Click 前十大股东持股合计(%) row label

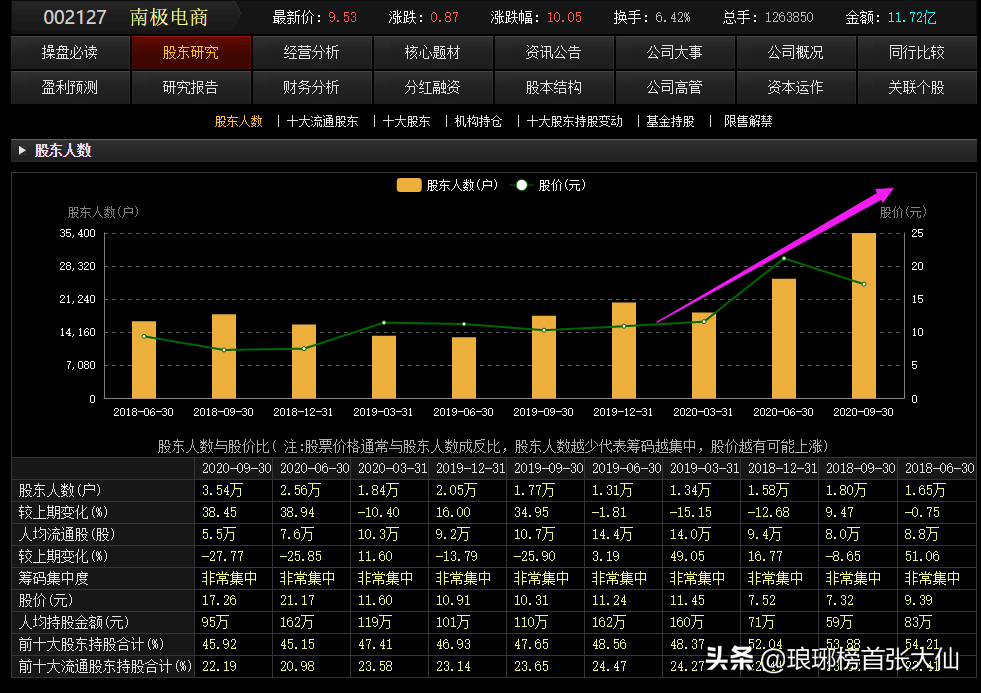click(91, 644)
